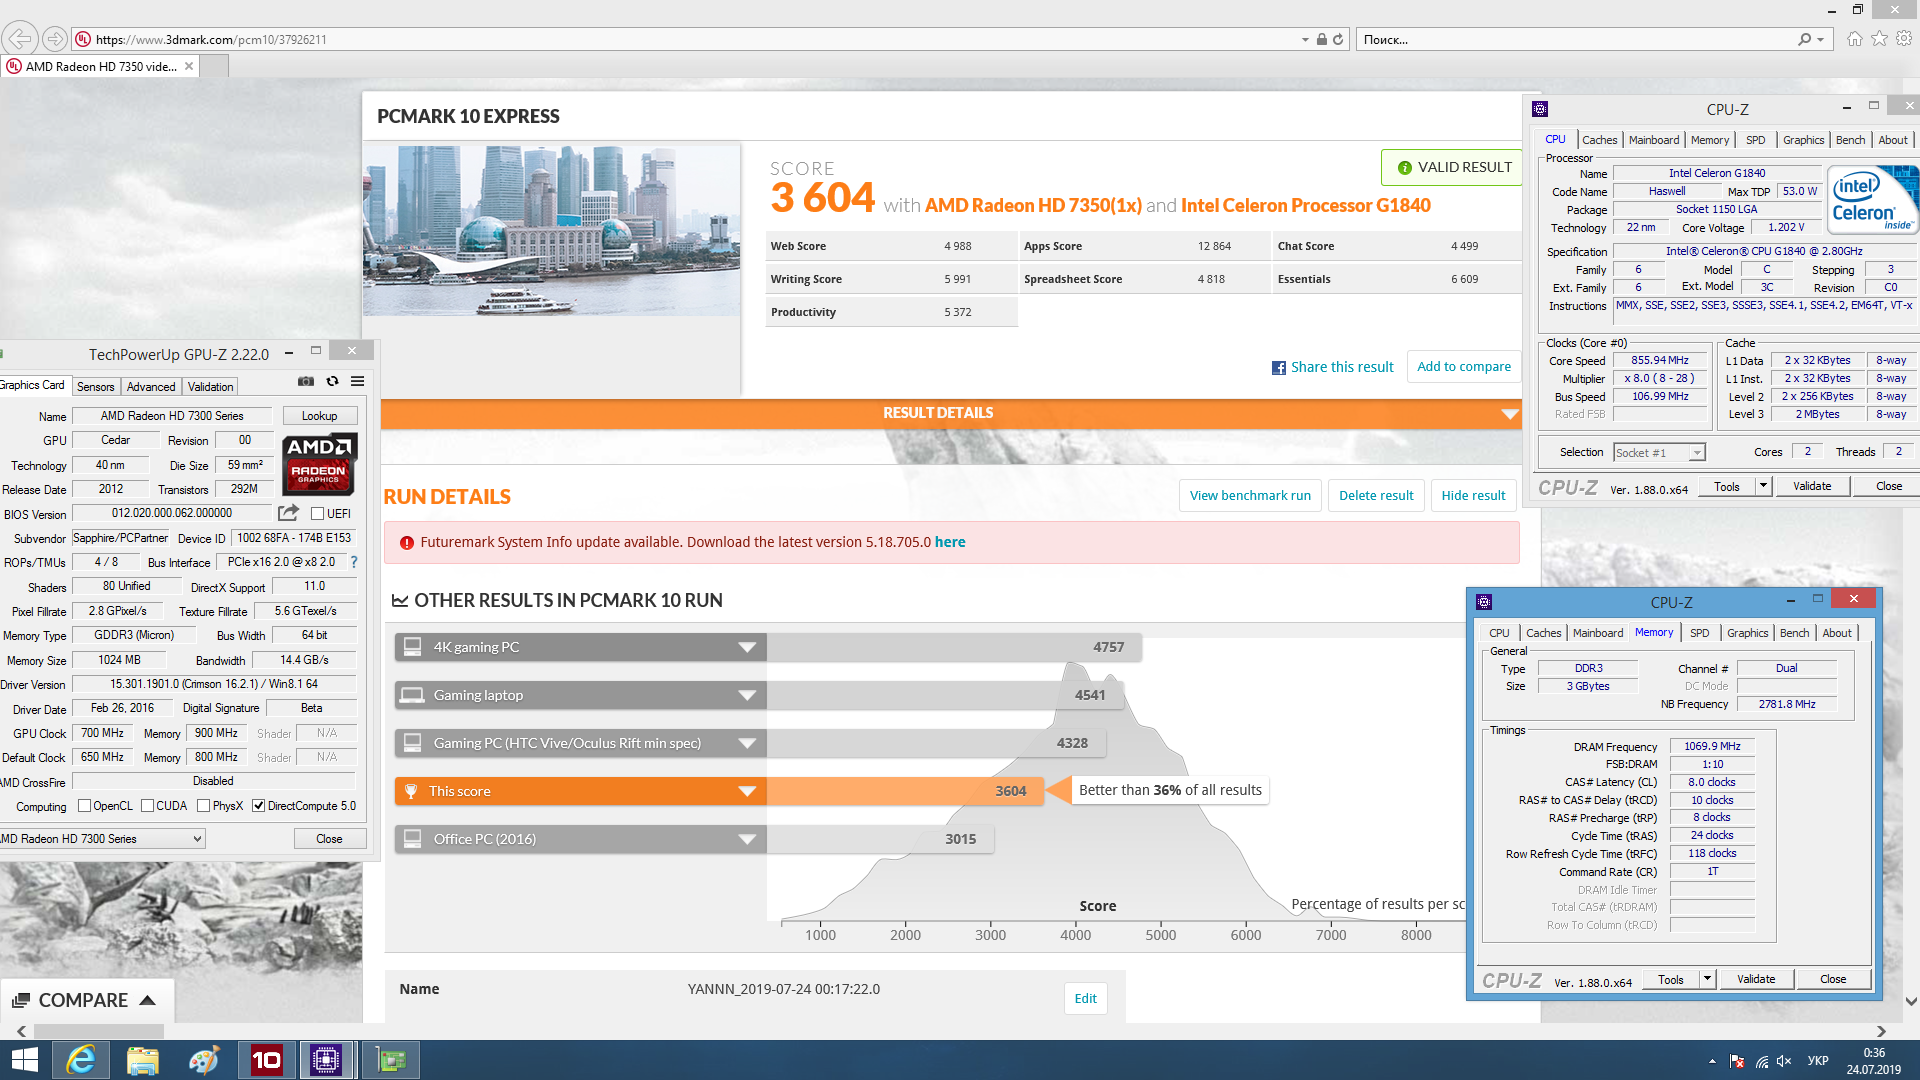Open browser settings gear icon
The image size is (1920, 1080).
pyautogui.click(x=1904, y=39)
